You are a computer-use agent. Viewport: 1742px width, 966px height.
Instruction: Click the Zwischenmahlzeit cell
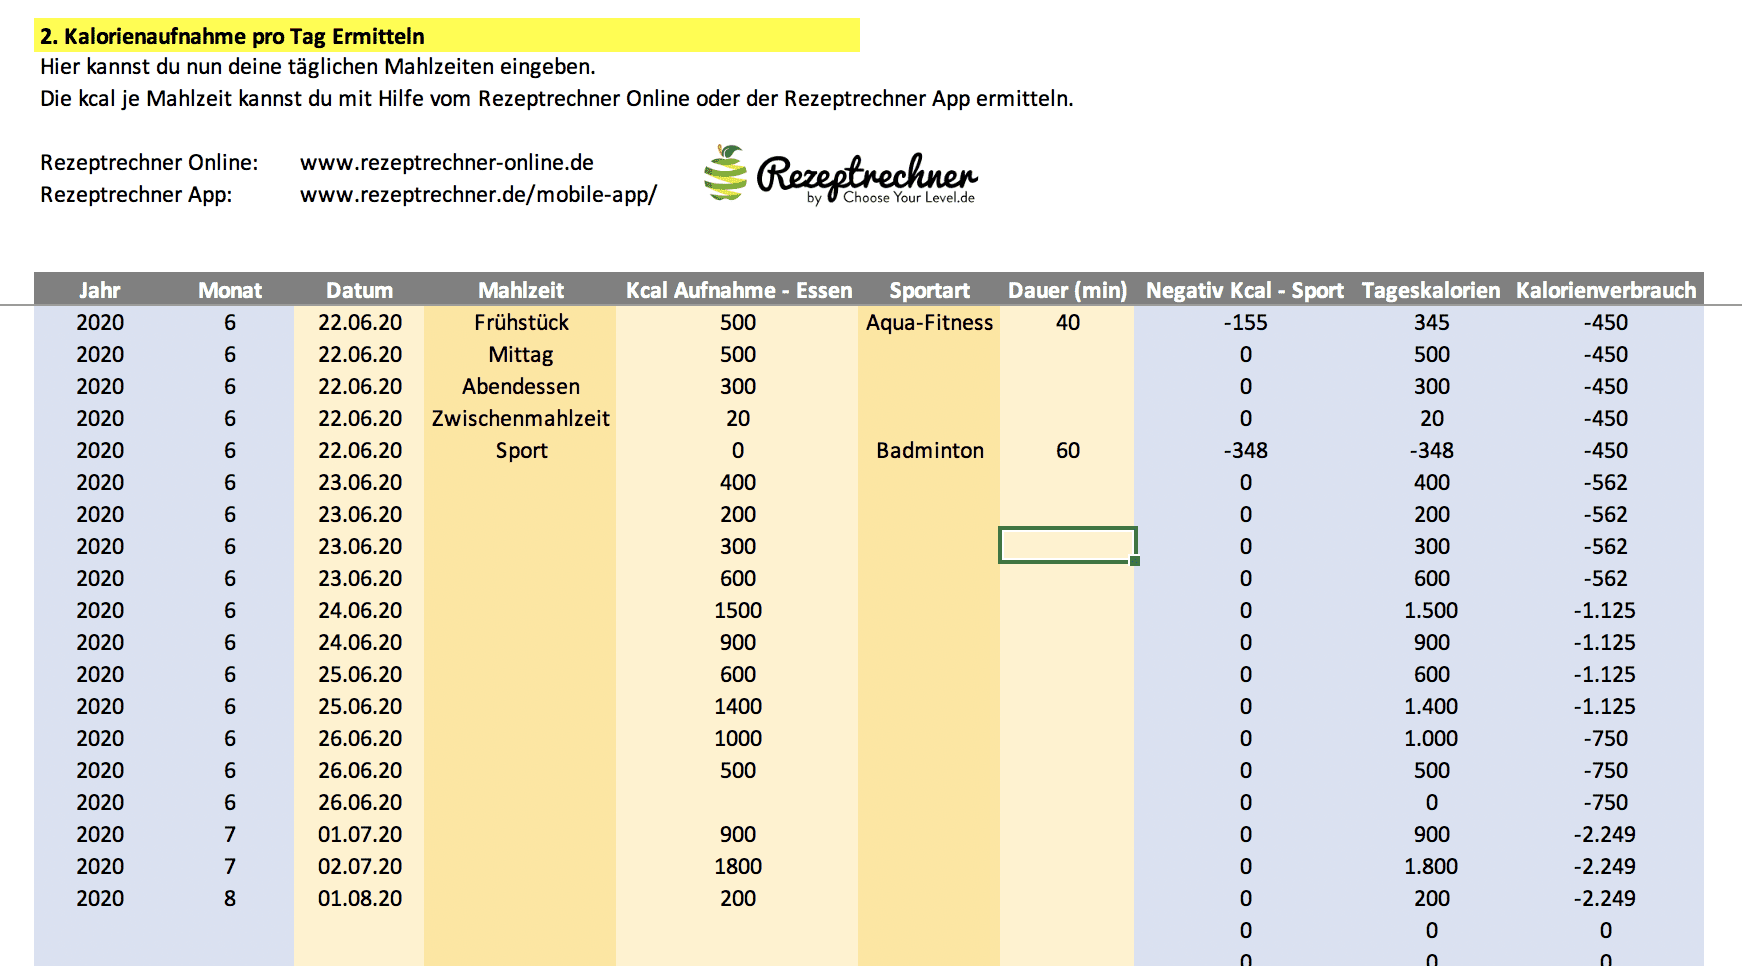(x=520, y=418)
